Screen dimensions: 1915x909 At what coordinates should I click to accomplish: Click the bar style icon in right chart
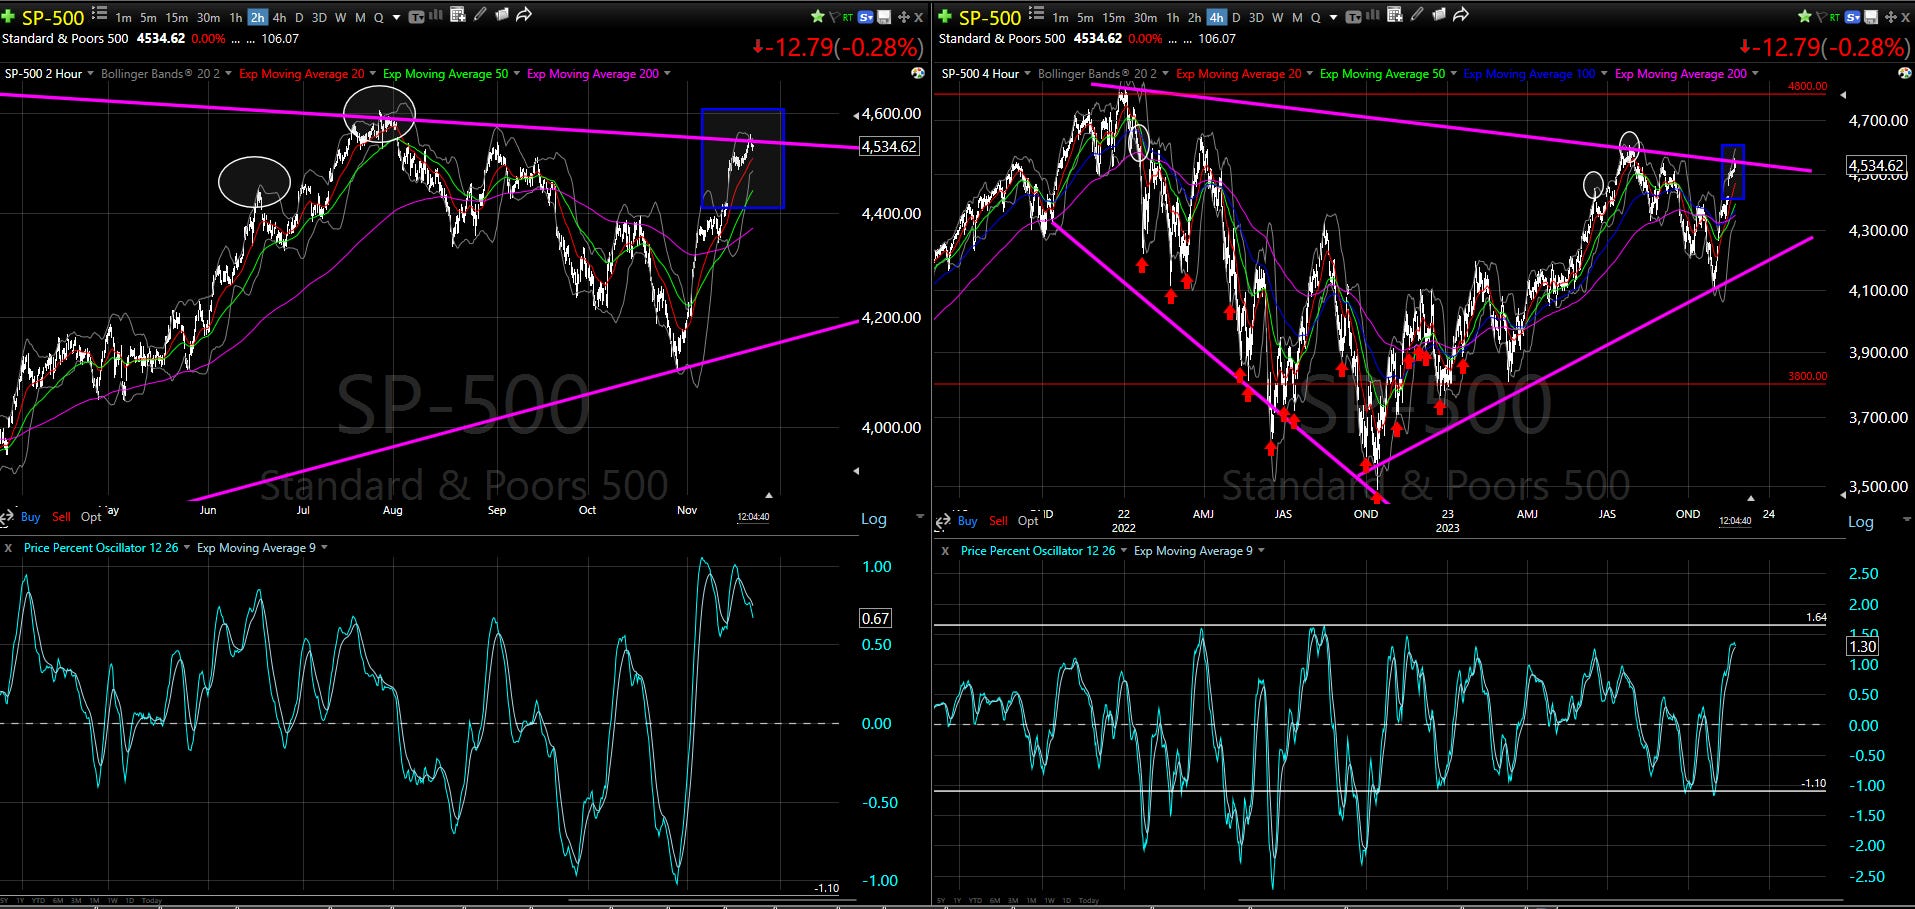[1372, 15]
